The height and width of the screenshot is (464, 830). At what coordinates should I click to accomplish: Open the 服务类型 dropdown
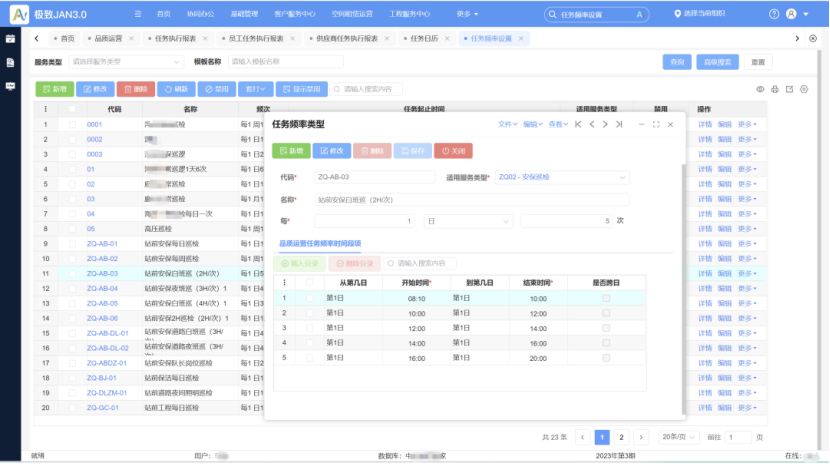126,62
